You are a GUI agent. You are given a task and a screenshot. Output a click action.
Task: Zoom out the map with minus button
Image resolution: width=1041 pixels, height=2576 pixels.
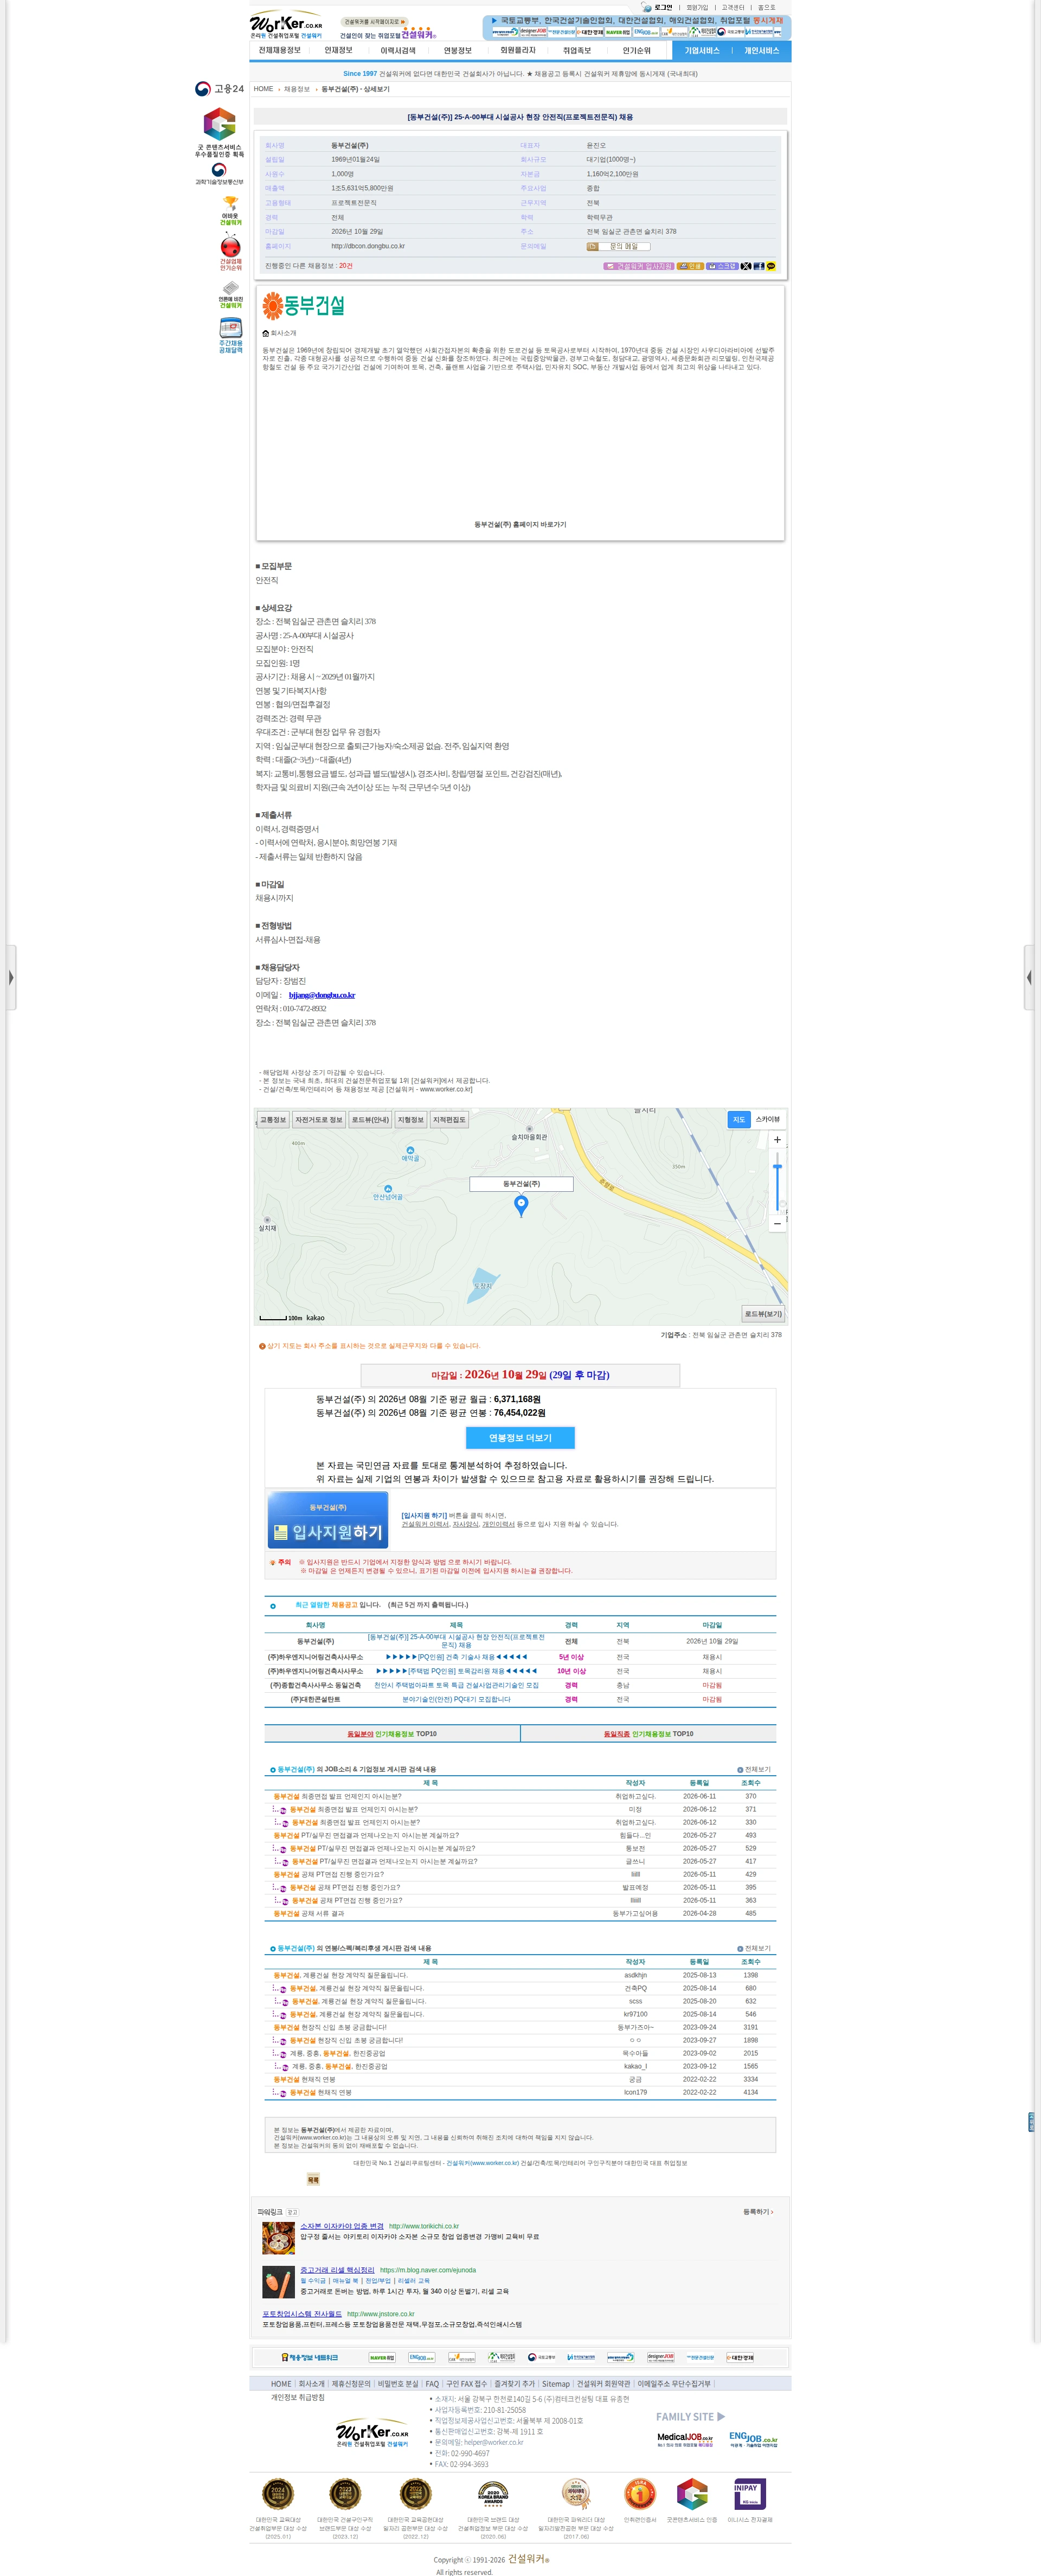tap(777, 1223)
